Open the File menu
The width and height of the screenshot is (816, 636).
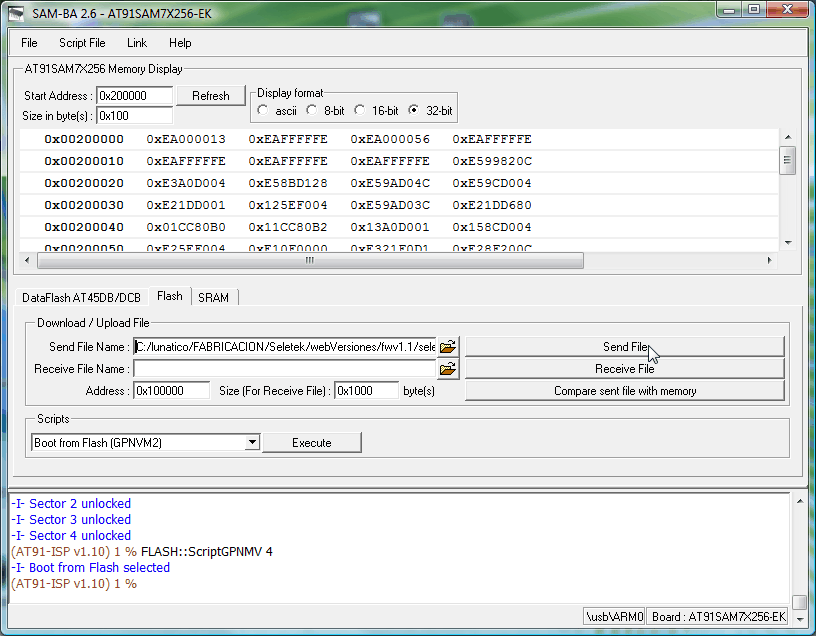tap(29, 43)
